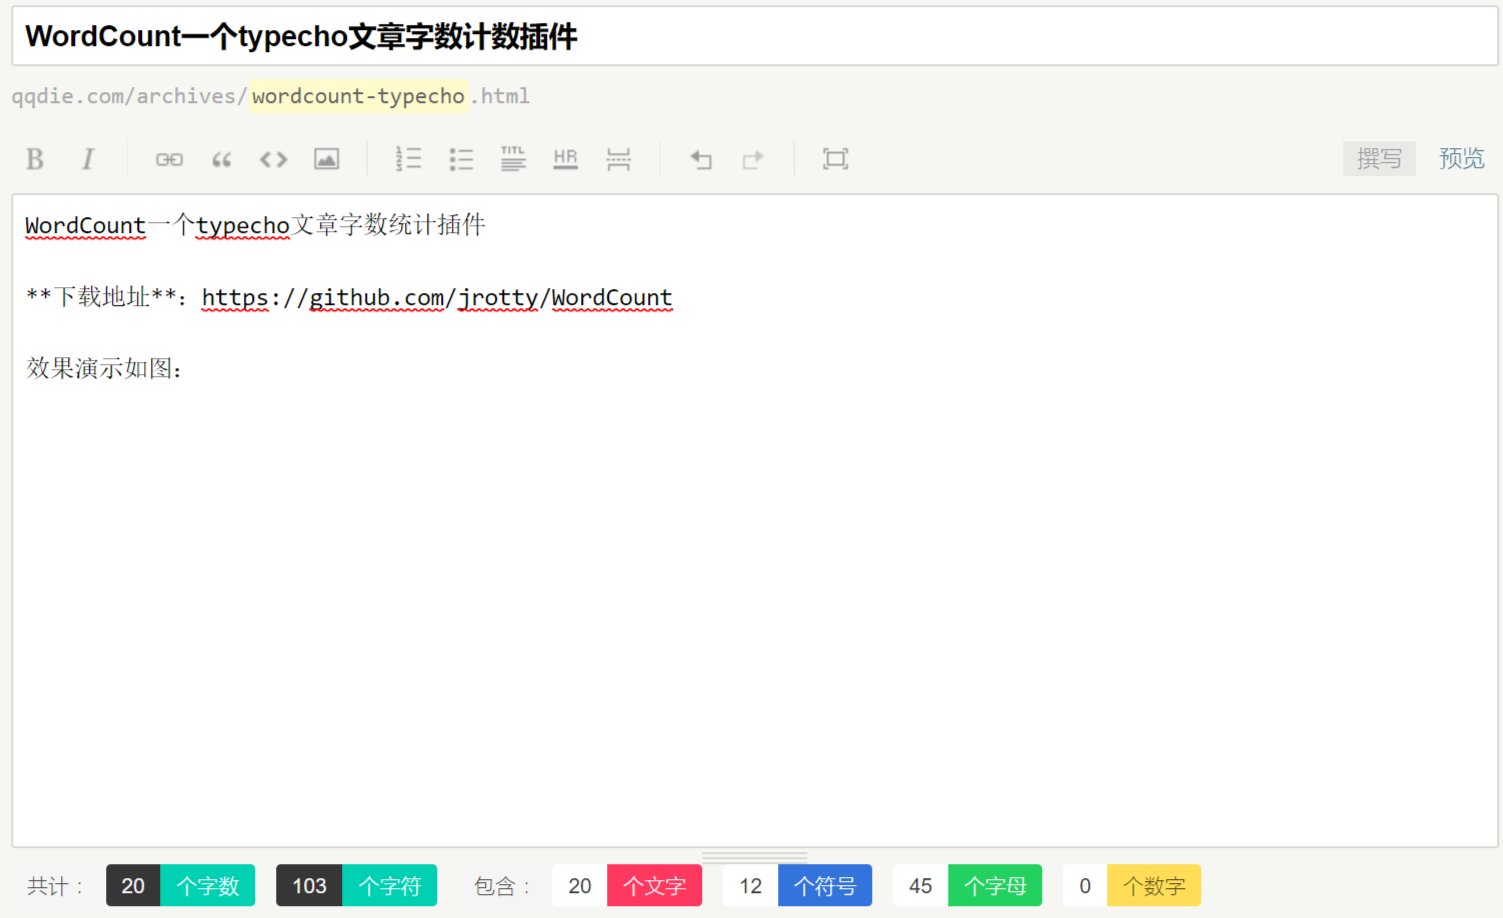
Task: Click the red 个文字 badge
Action: click(x=655, y=886)
